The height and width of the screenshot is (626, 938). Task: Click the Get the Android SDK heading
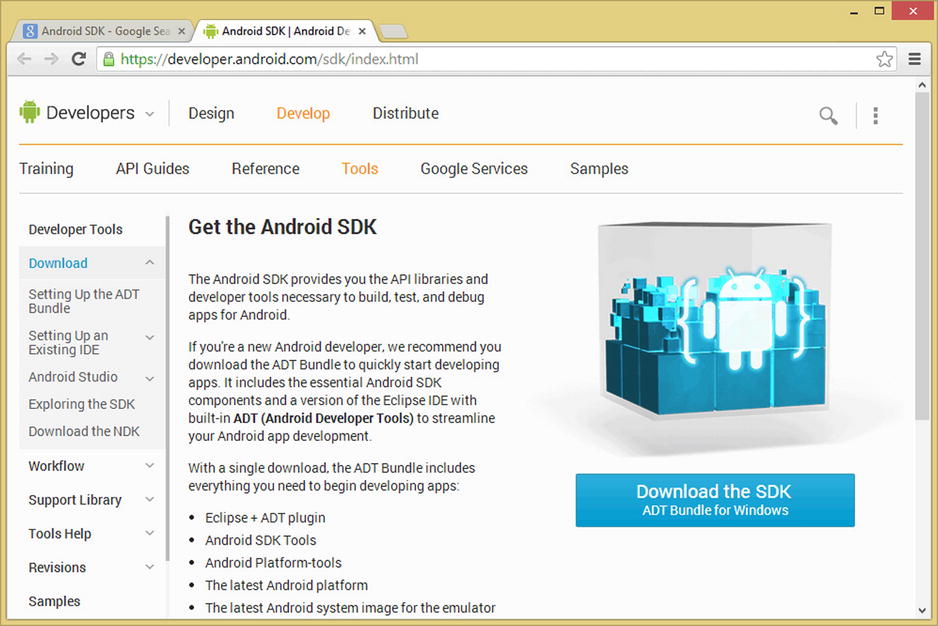(282, 227)
